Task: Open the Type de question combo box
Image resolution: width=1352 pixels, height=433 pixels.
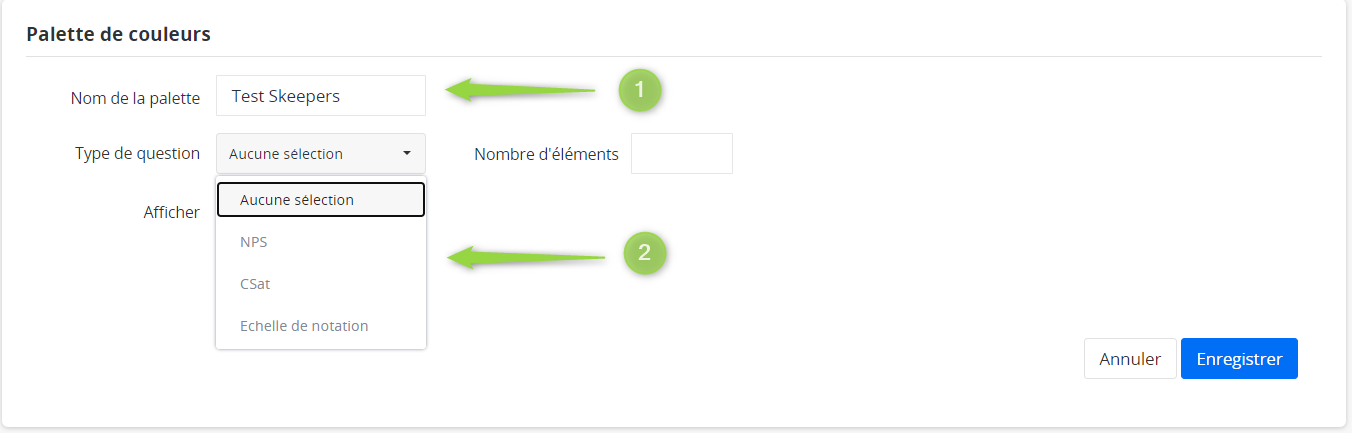Action: click(x=320, y=154)
